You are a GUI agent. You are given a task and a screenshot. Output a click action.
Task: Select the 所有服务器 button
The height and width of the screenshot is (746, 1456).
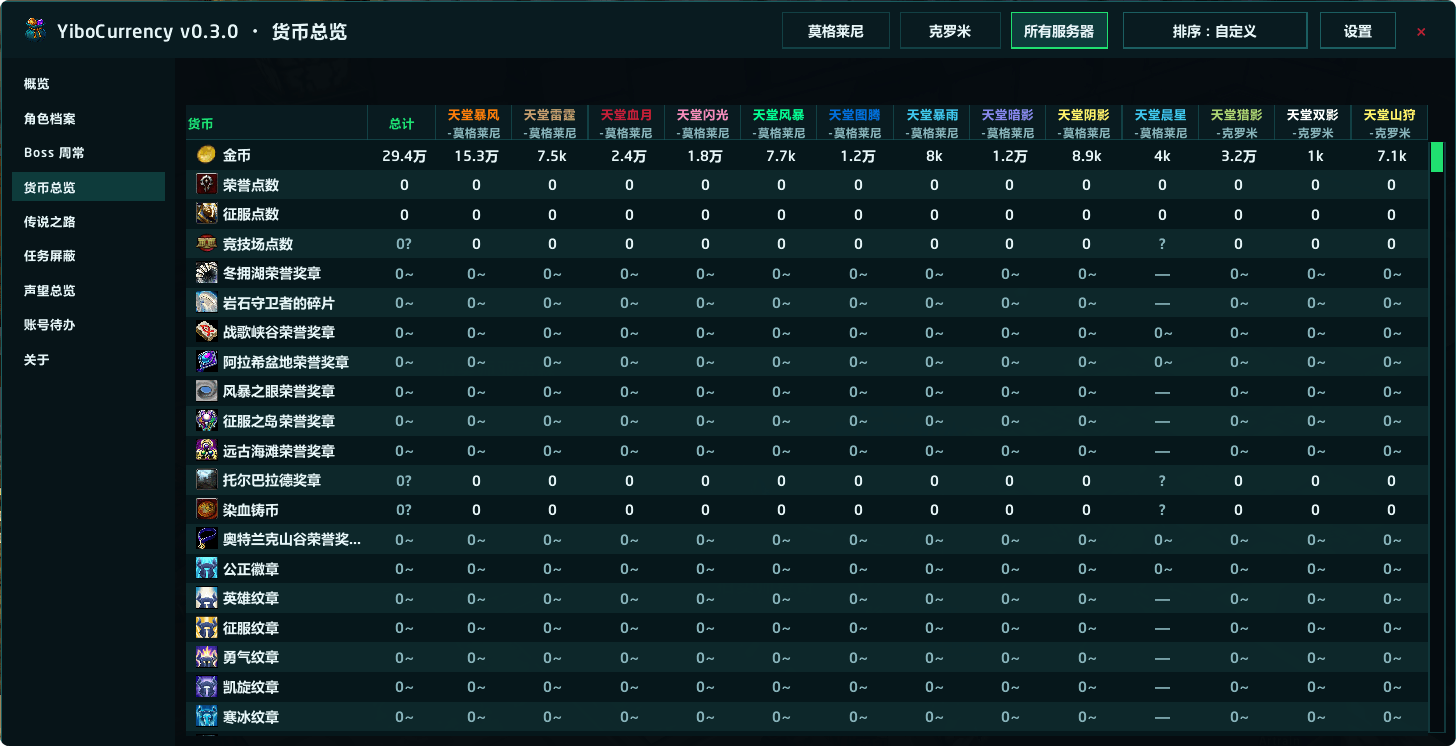click(1059, 31)
